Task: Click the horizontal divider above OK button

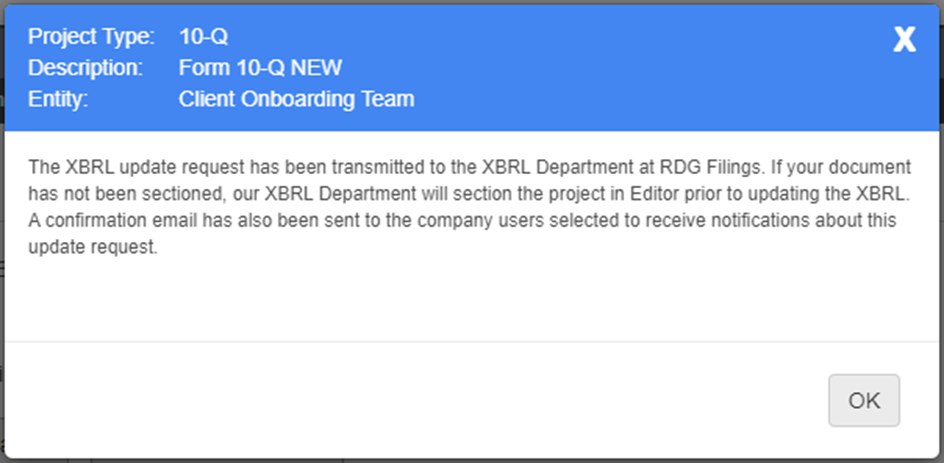Action: (x=470, y=342)
